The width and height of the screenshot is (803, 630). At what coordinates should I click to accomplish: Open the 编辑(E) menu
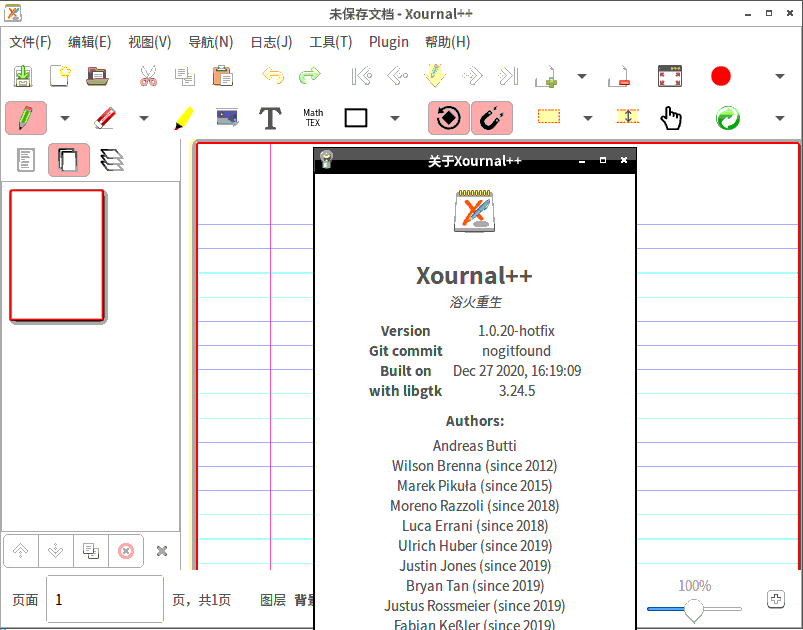pyautogui.click(x=90, y=42)
